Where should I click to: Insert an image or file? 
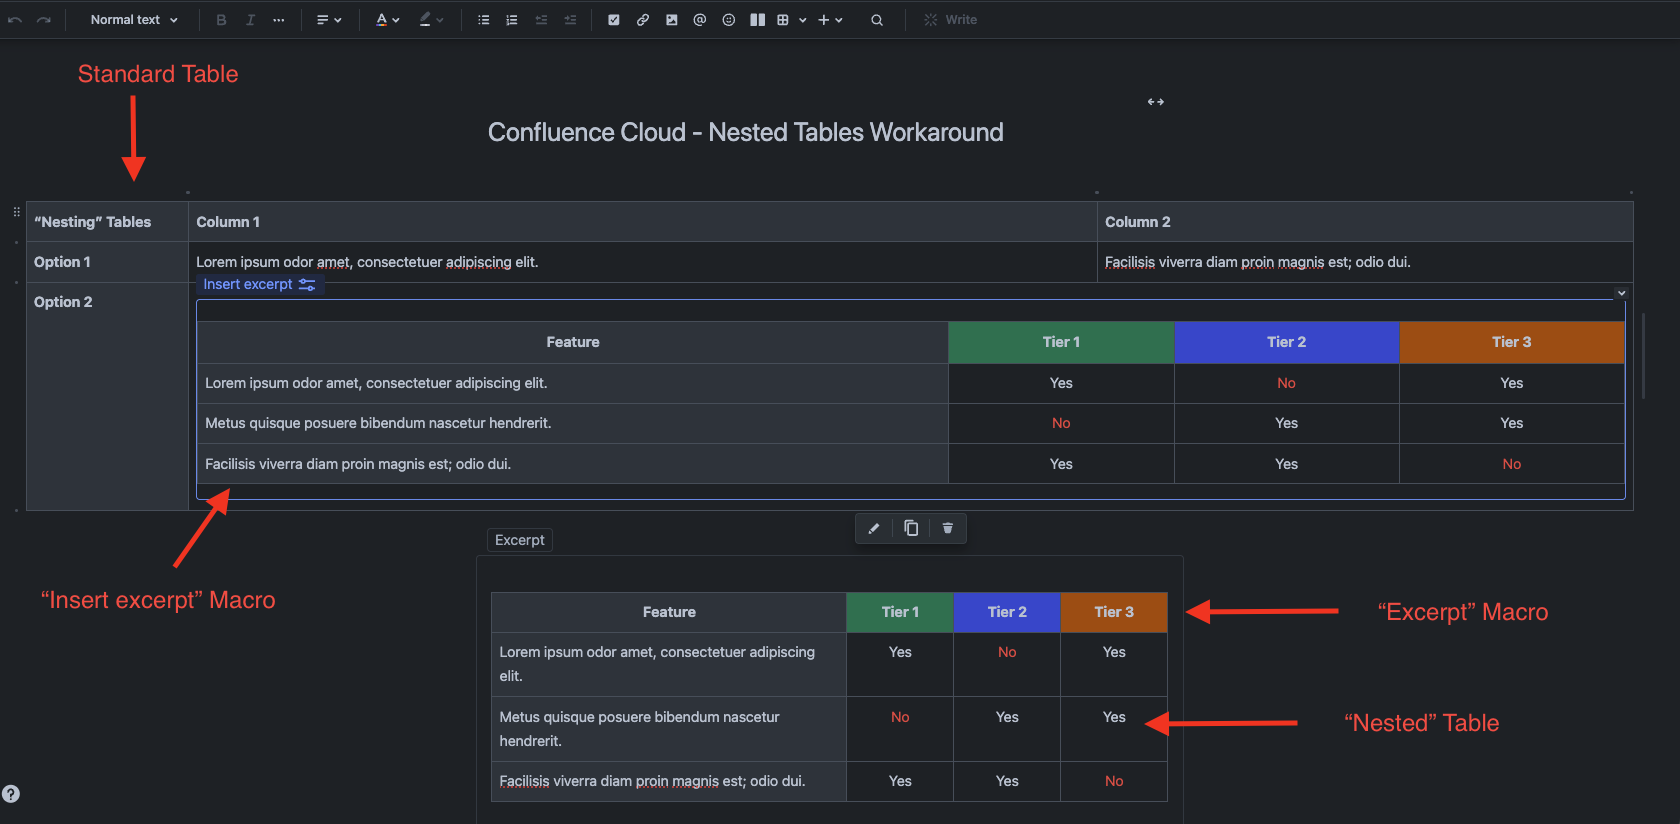tap(671, 20)
